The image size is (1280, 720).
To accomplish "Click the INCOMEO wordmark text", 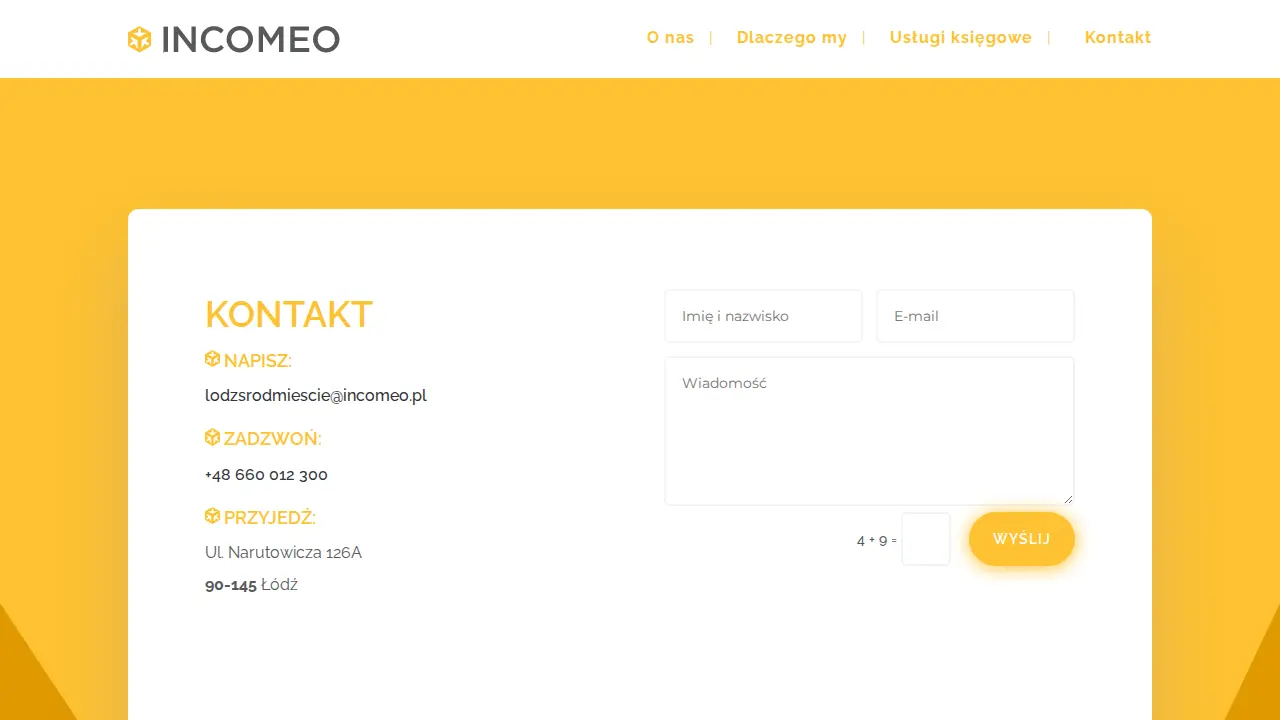I will click(250, 40).
